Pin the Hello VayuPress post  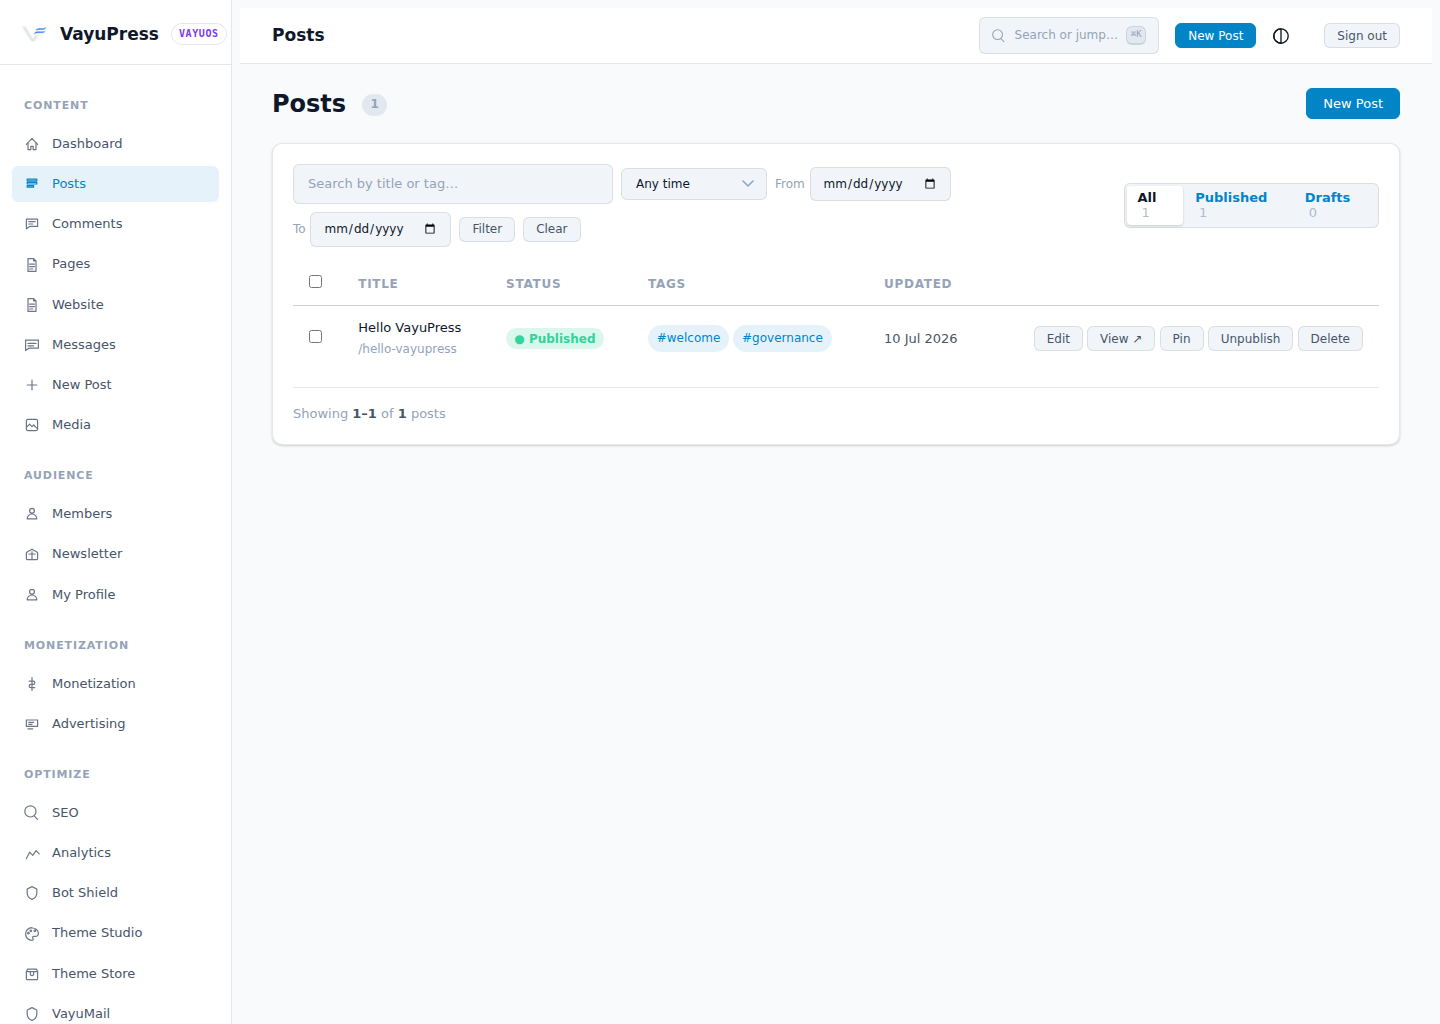[1181, 339]
